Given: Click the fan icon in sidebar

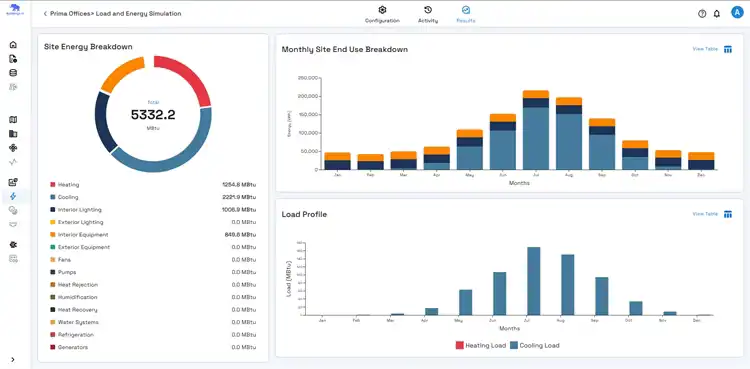Looking at the screenshot, I should 13,148.
